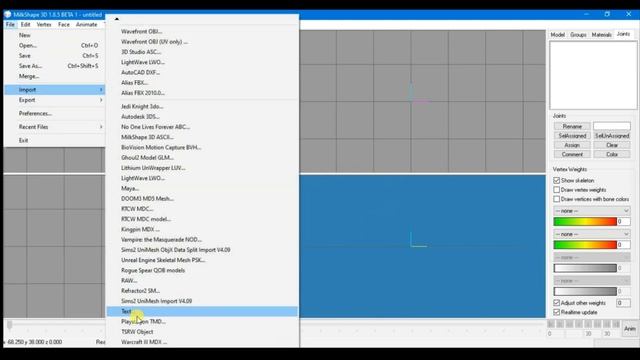
Task: Import DOOM3 MD5 Mesh...
Action: coord(202,199)
